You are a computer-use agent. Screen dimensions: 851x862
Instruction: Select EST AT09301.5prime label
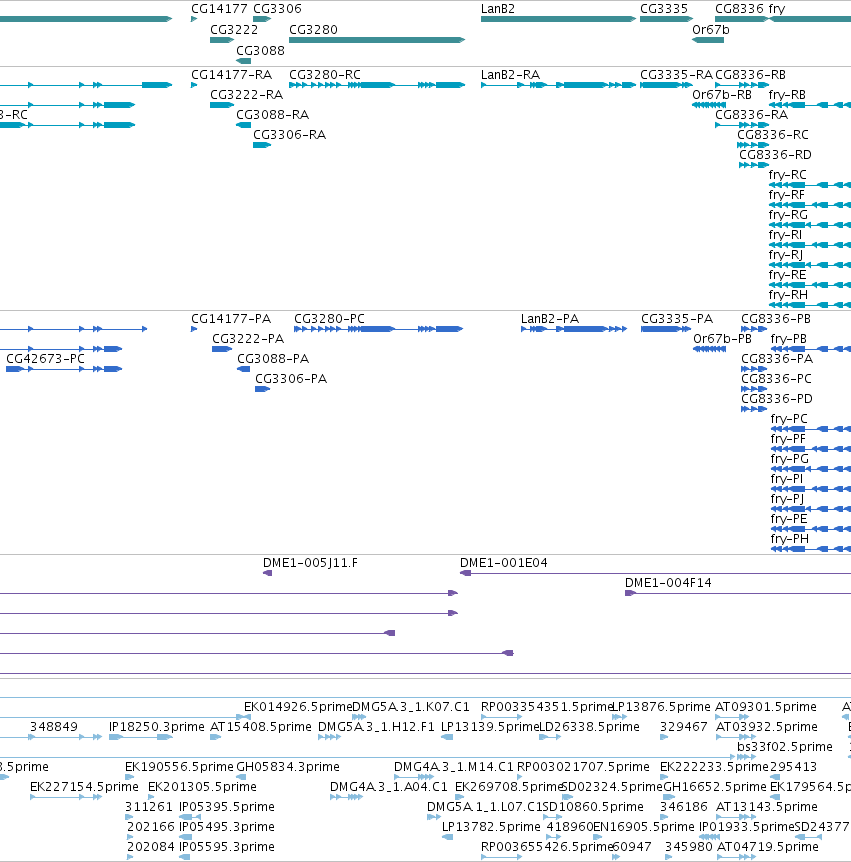(766, 706)
